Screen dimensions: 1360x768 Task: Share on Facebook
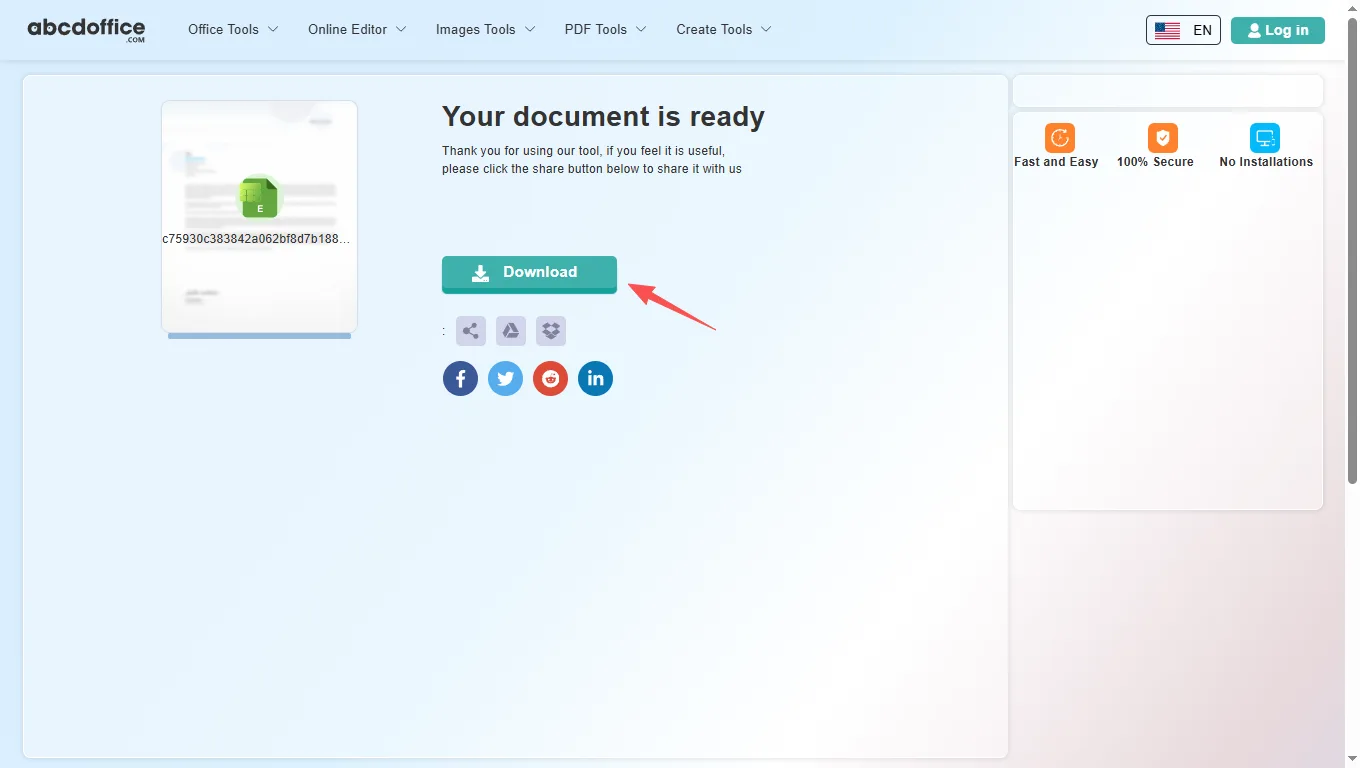460,378
